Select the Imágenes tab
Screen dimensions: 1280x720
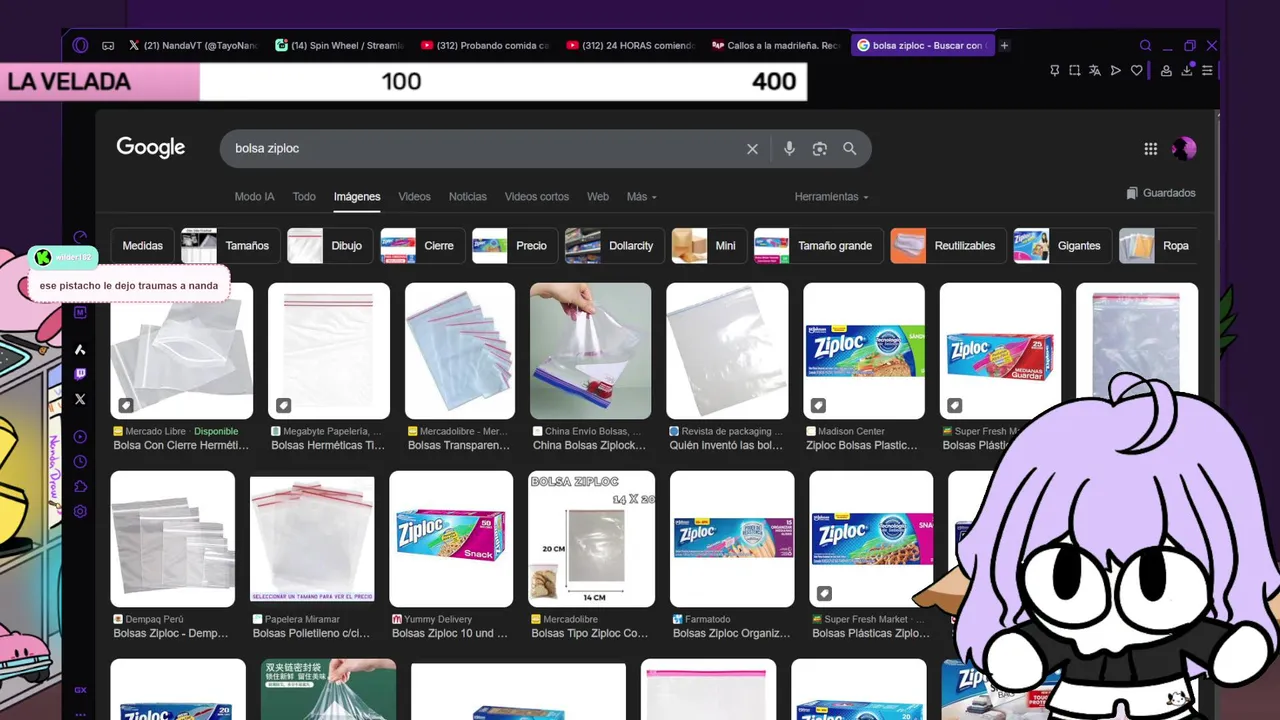tap(357, 197)
